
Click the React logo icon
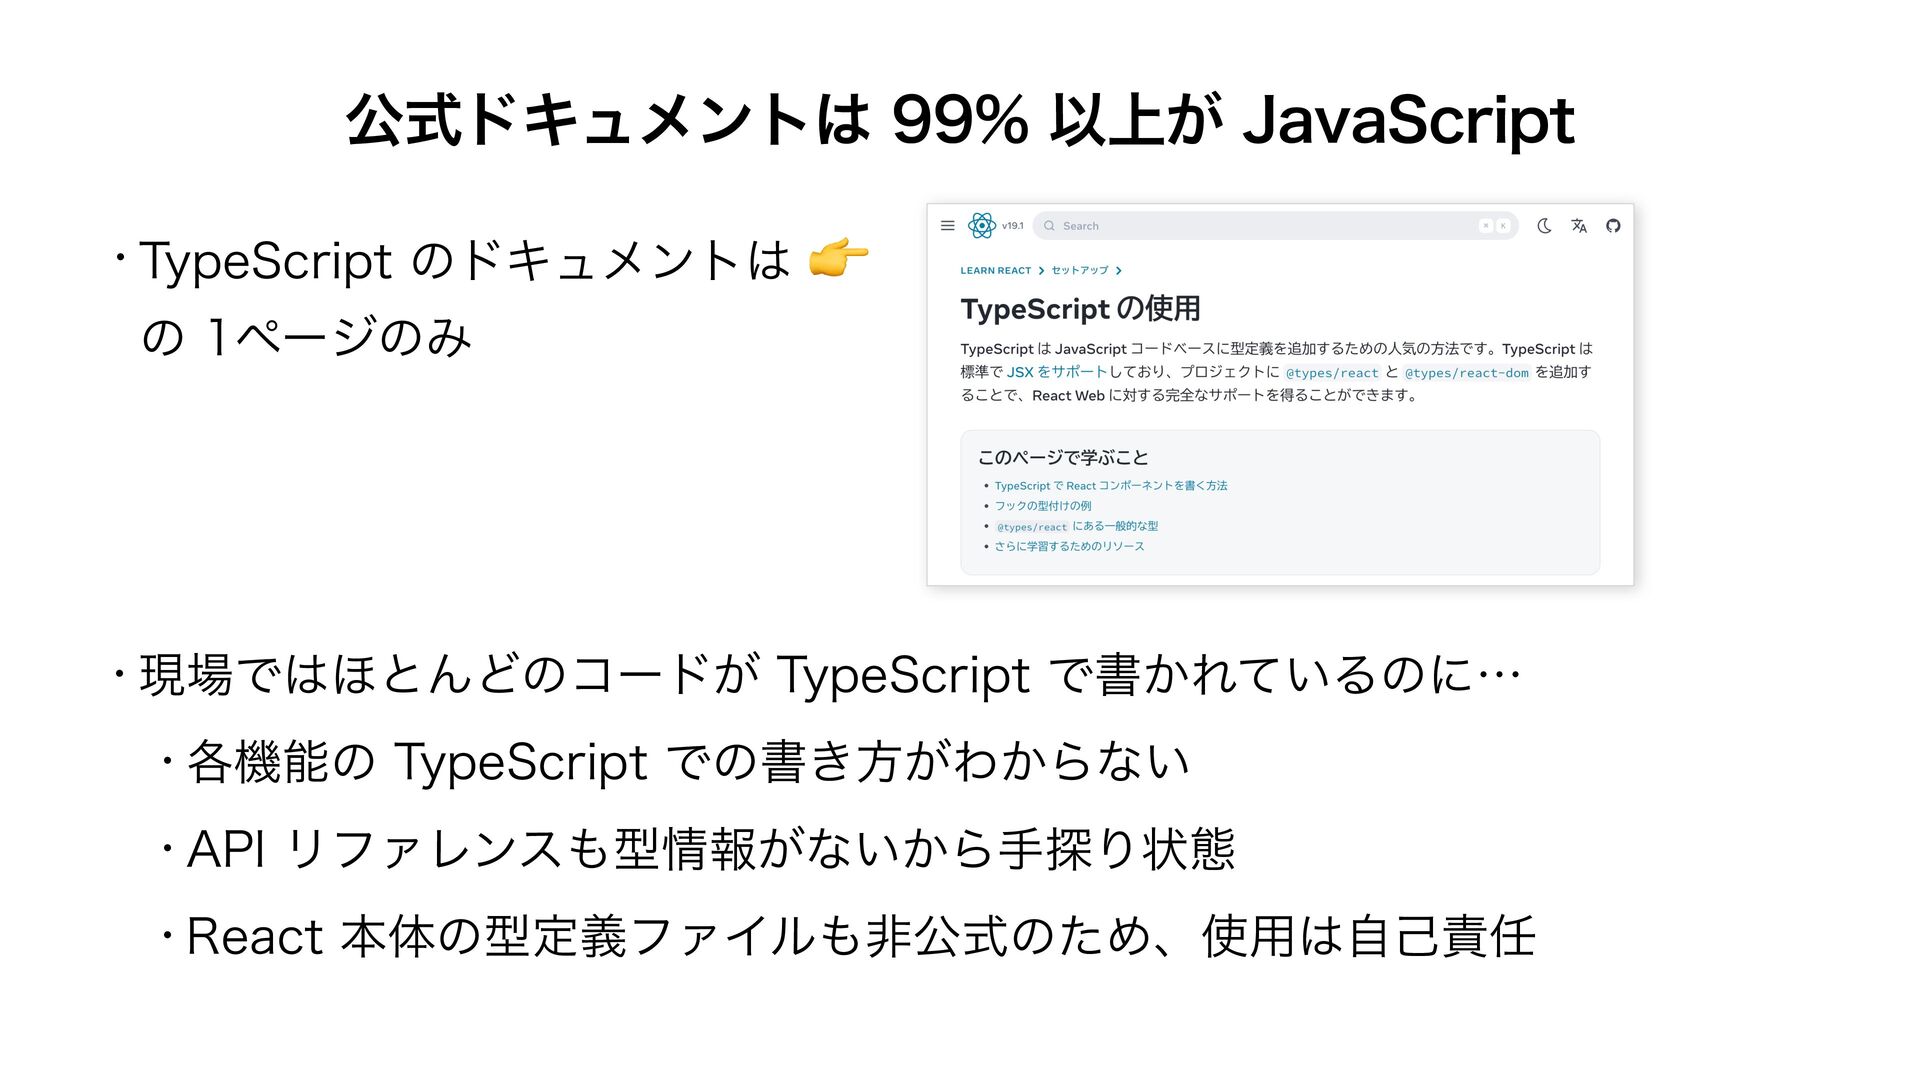tap(982, 226)
